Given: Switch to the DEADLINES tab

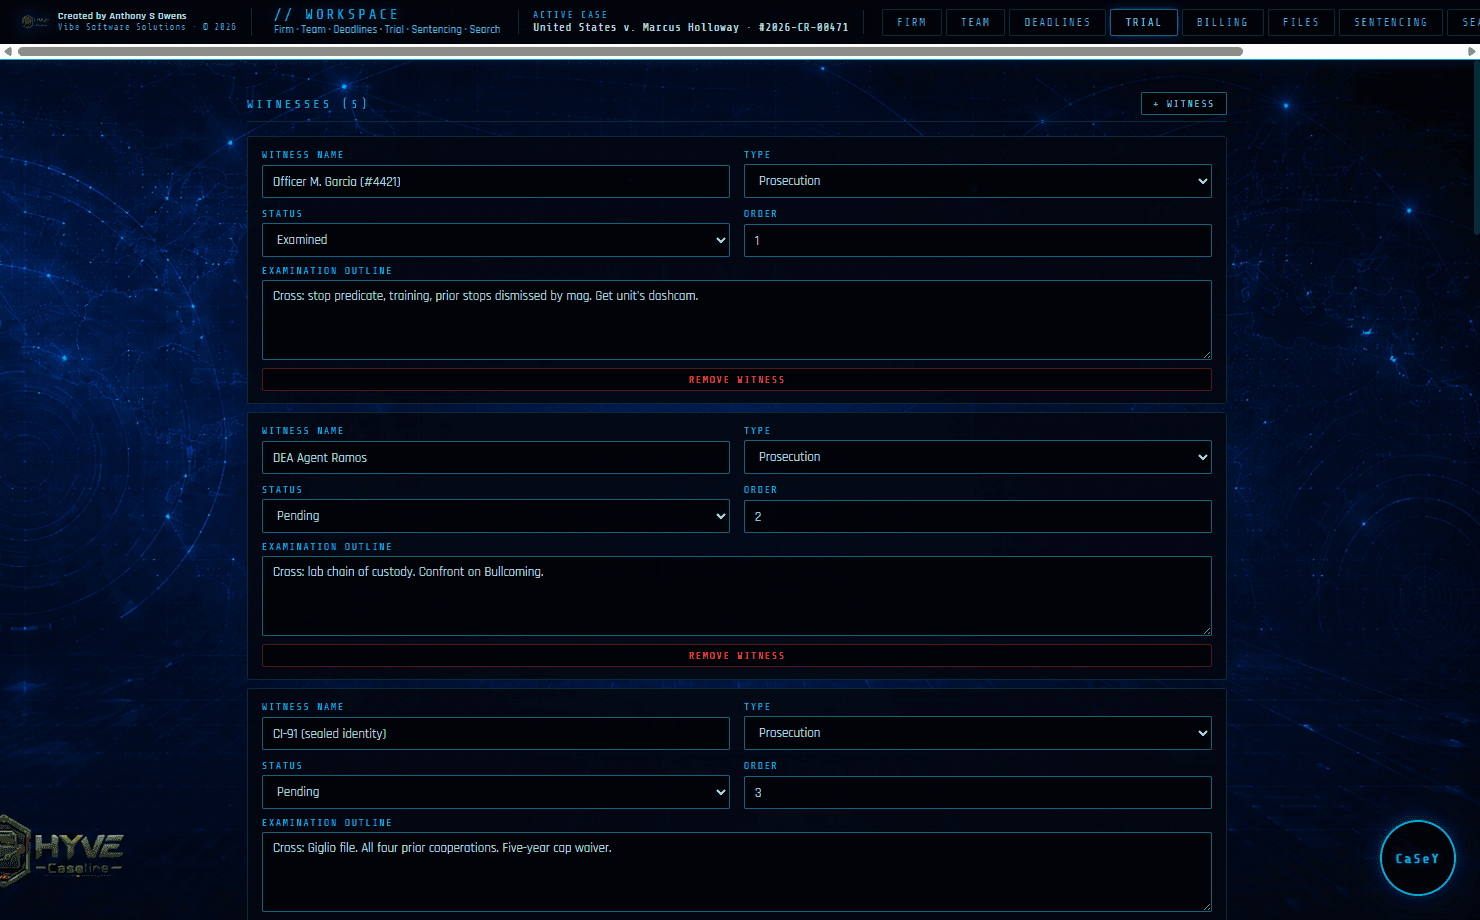Looking at the screenshot, I should [1057, 22].
